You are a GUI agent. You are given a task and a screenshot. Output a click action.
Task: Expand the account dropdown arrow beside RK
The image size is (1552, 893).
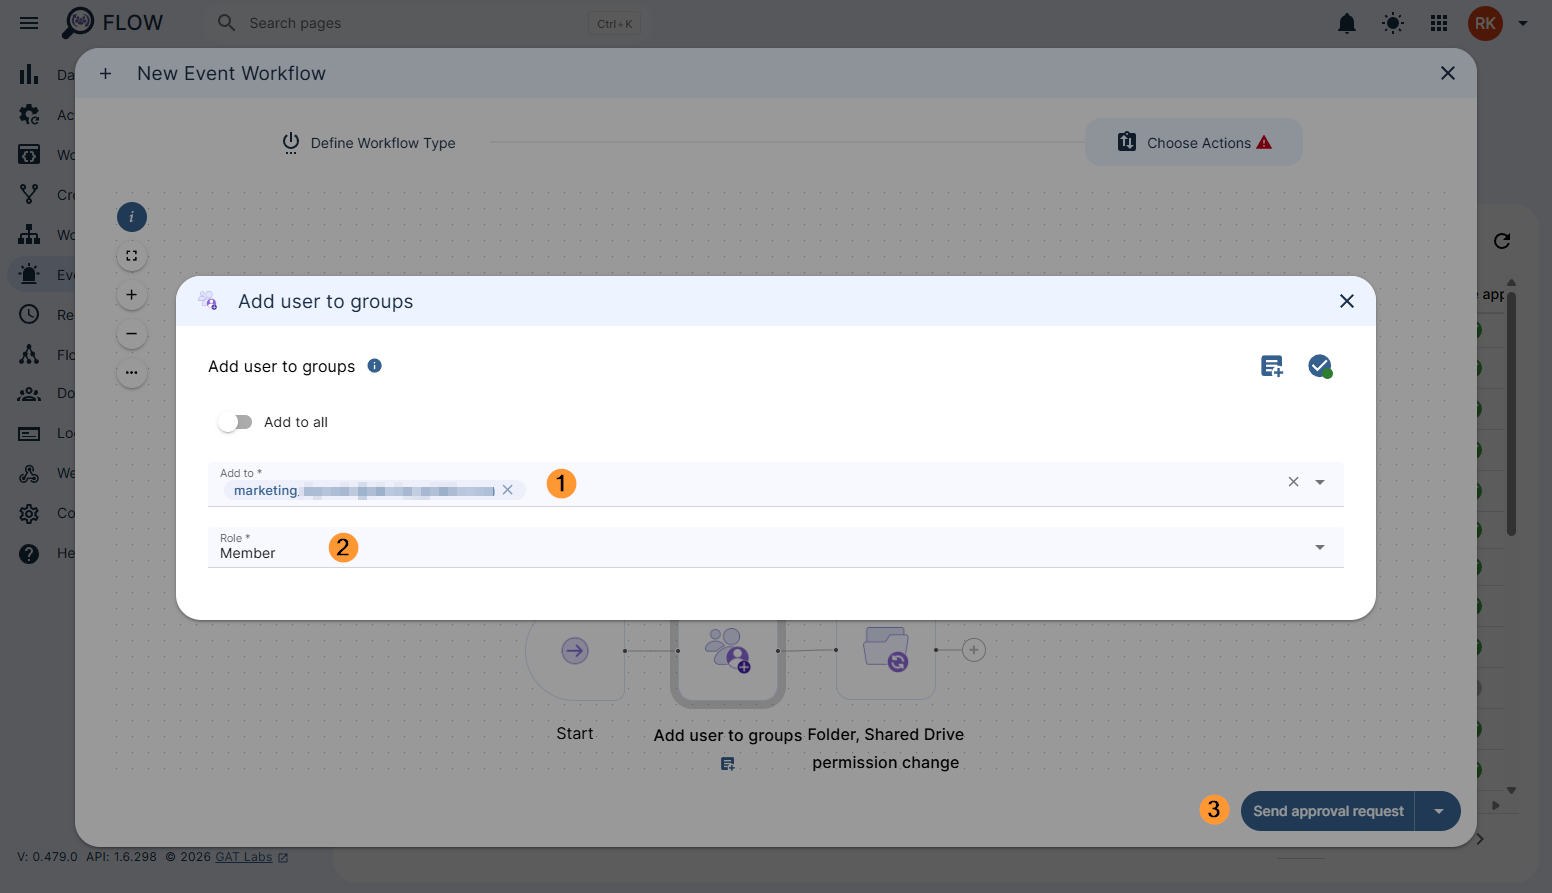click(x=1523, y=23)
